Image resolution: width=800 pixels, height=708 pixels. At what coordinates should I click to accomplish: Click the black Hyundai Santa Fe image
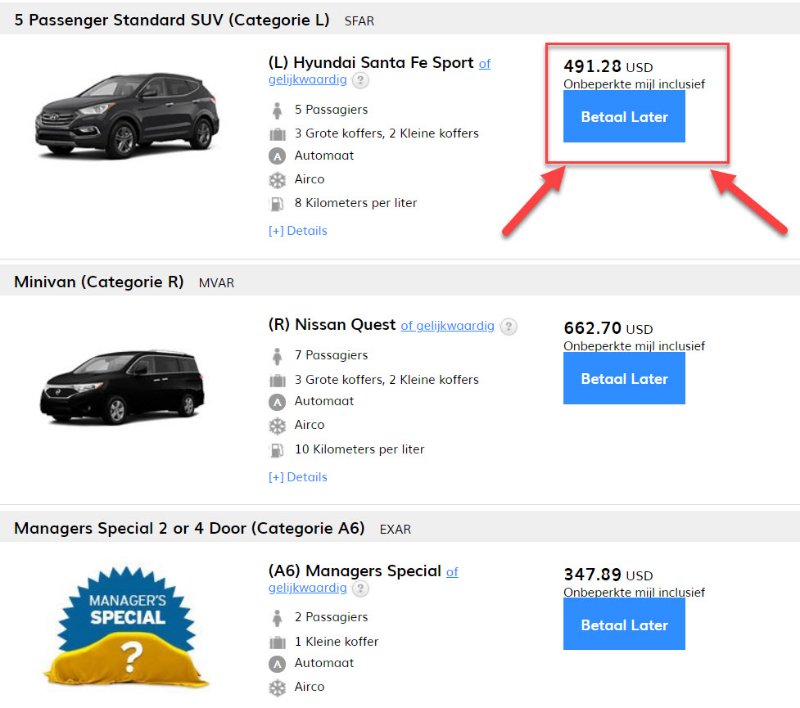(127, 115)
